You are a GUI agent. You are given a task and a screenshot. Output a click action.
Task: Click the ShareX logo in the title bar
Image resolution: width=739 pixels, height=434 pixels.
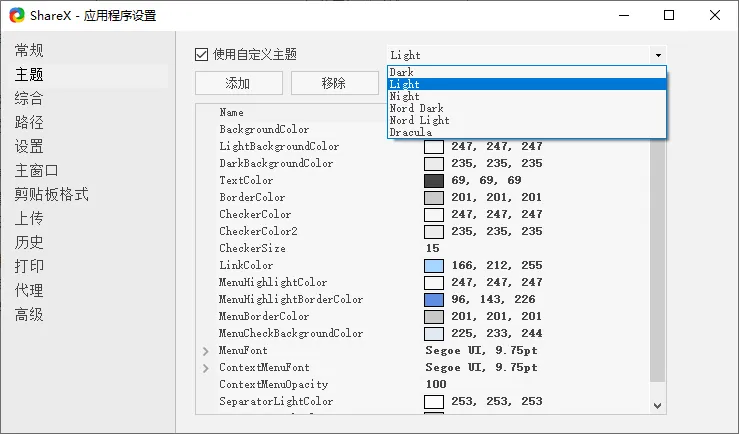[17, 15]
